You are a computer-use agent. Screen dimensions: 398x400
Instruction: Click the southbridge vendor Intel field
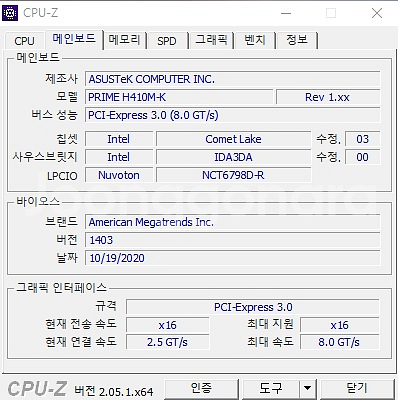click(119, 157)
